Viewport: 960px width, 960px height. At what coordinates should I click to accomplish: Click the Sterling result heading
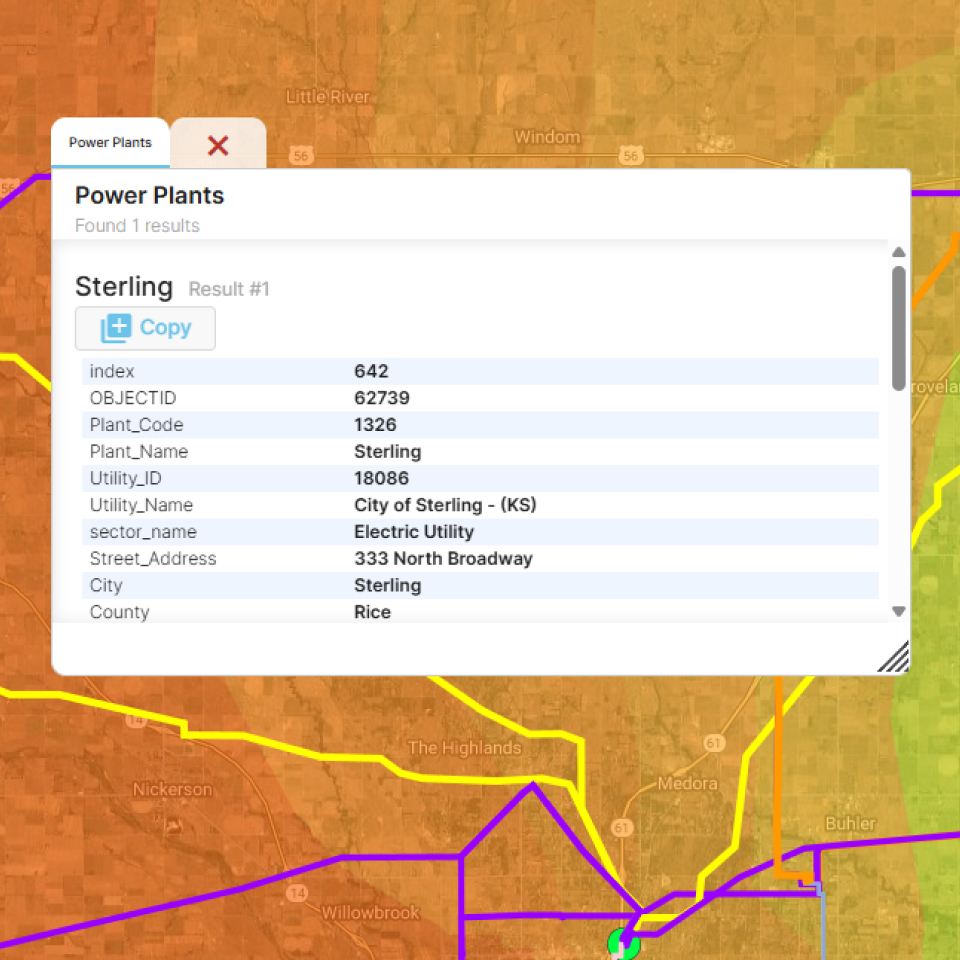[x=124, y=287]
